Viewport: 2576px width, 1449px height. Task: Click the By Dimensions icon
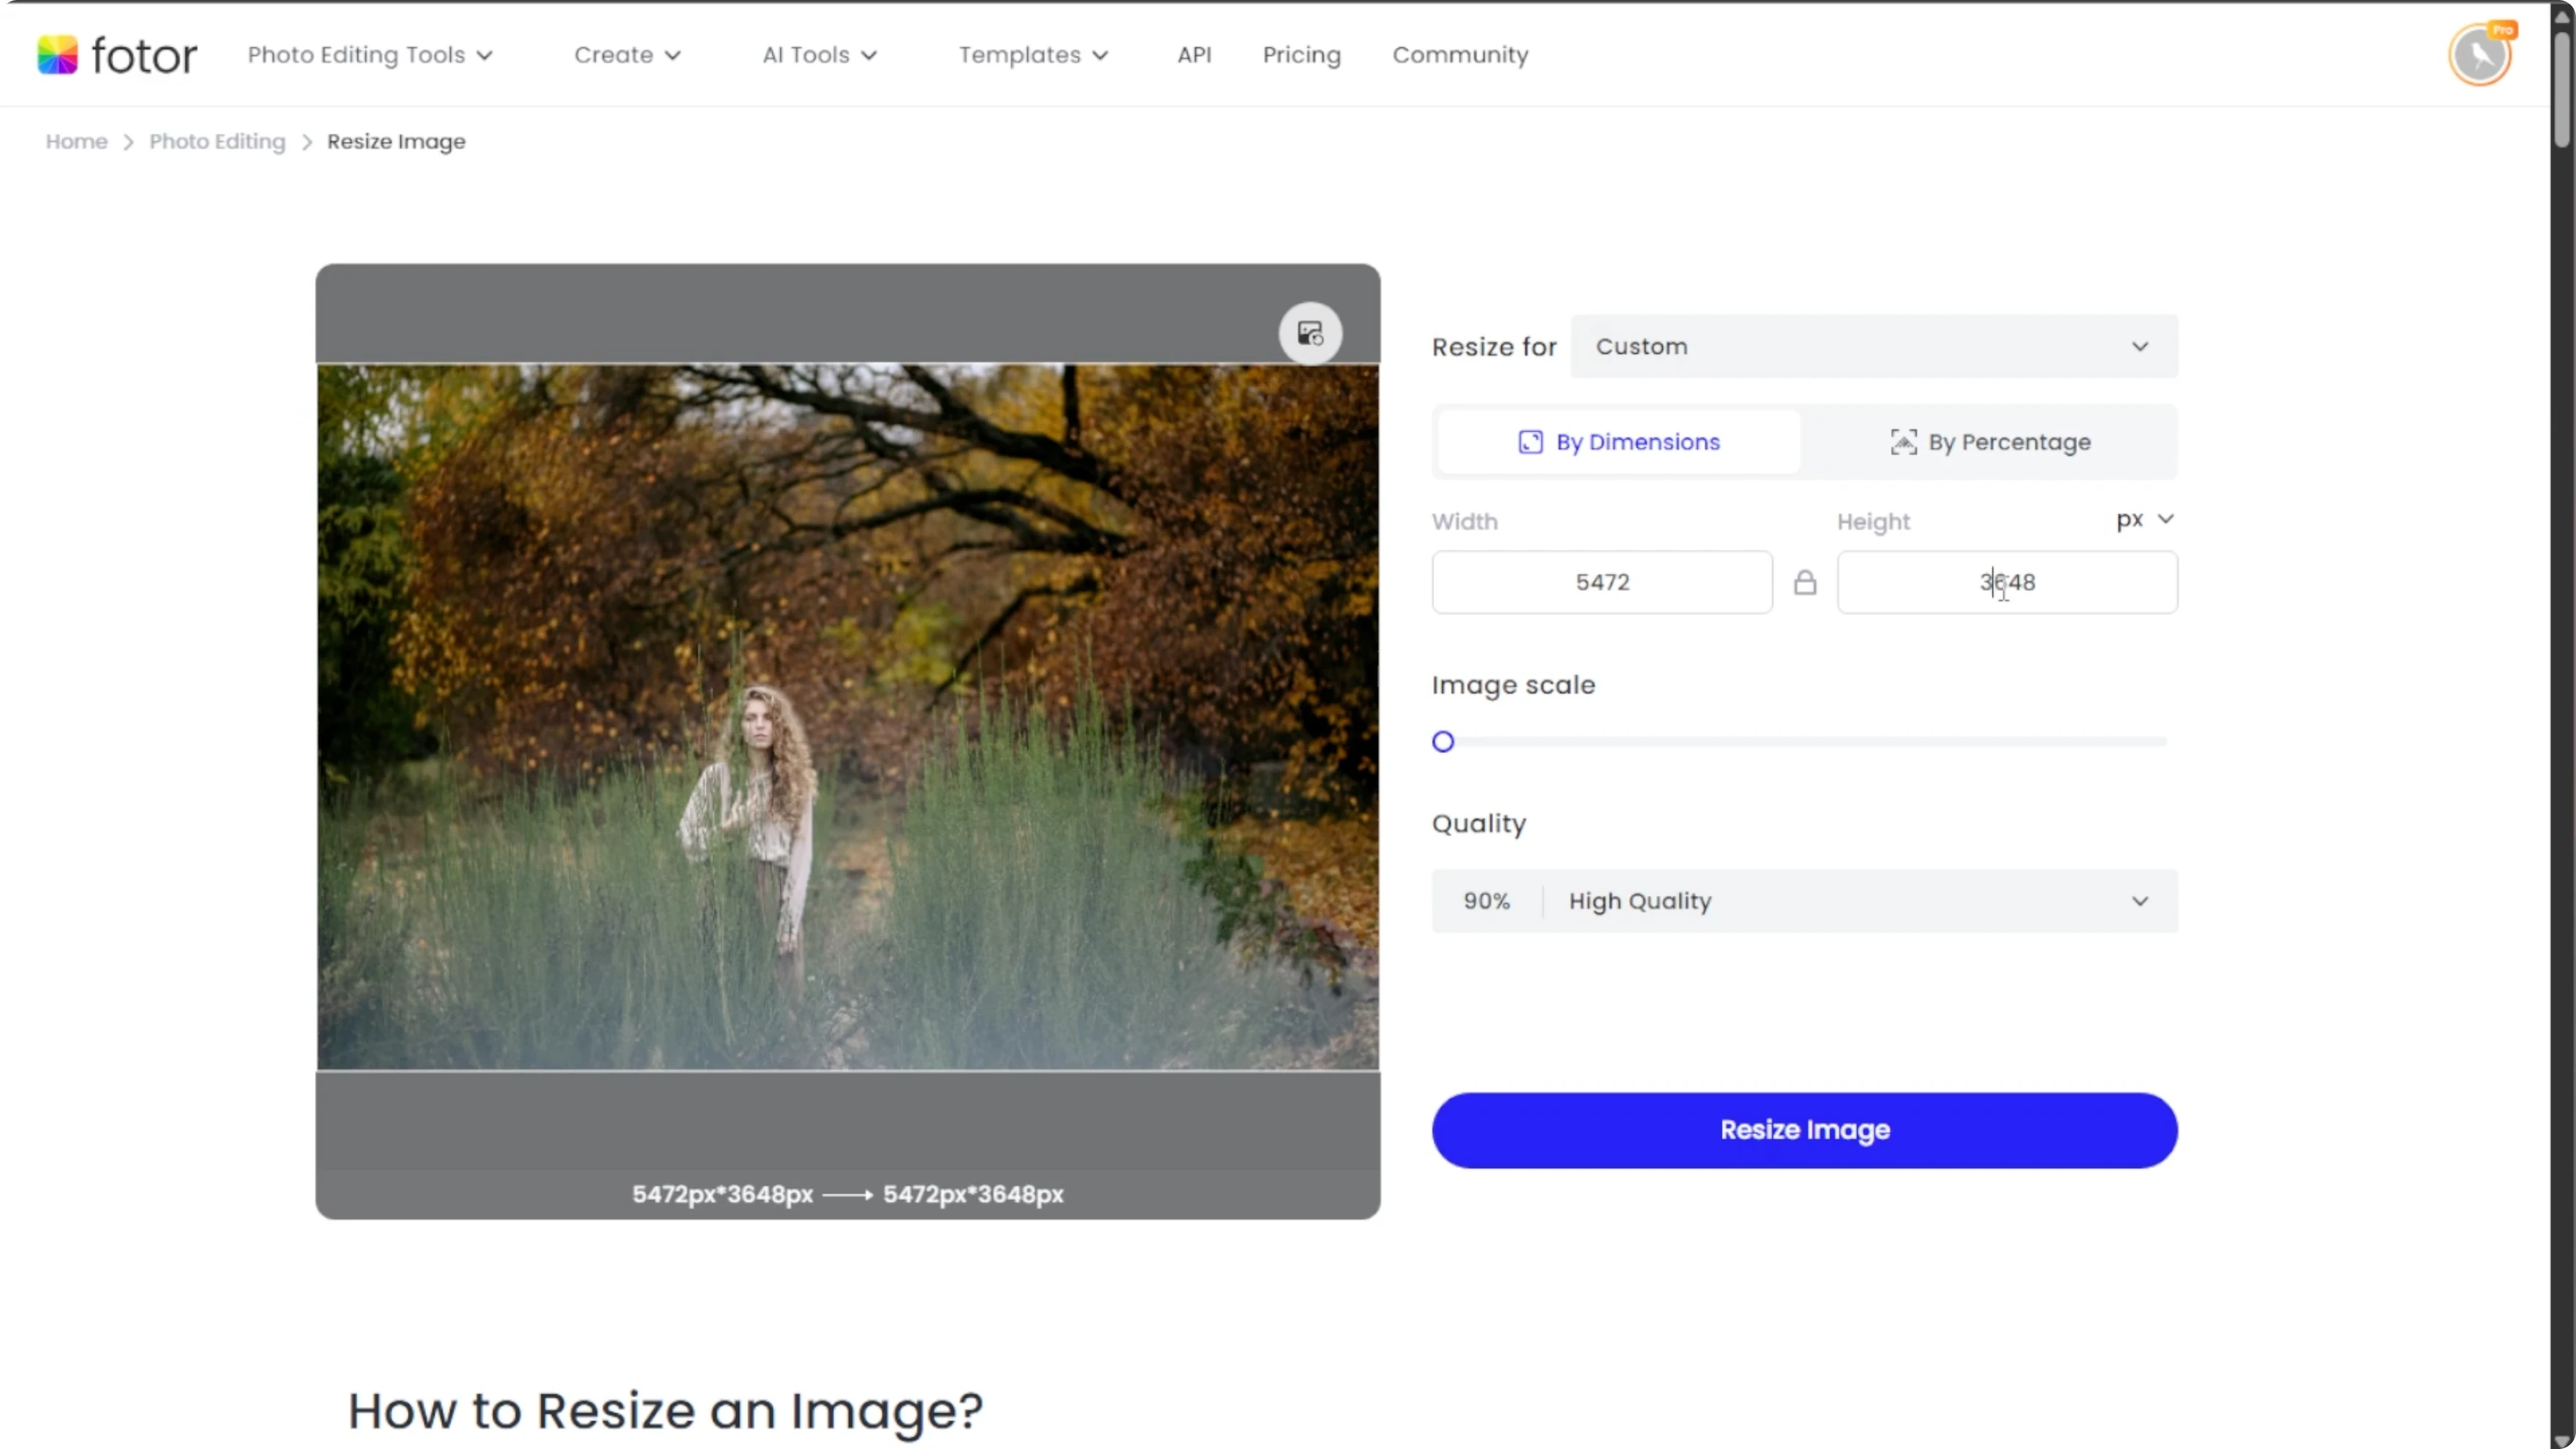tap(1530, 442)
